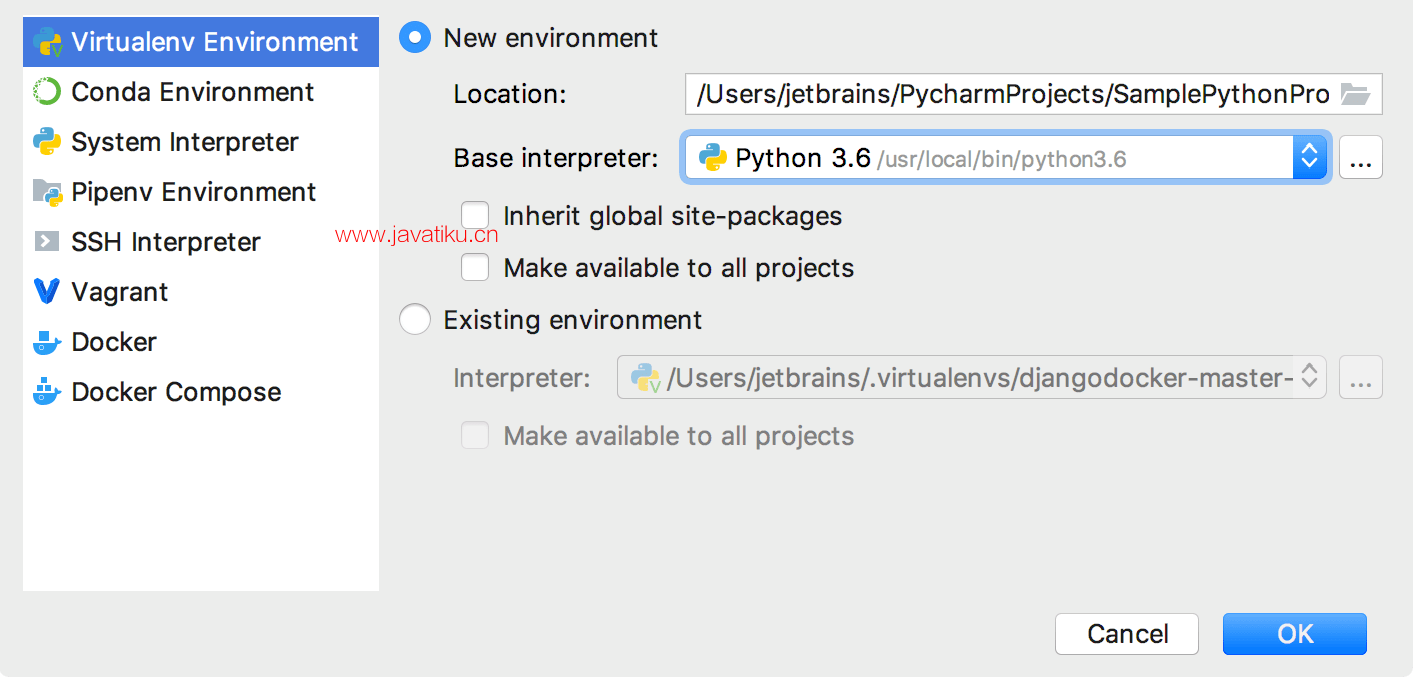Click inside the Location path field

(1010, 95)
